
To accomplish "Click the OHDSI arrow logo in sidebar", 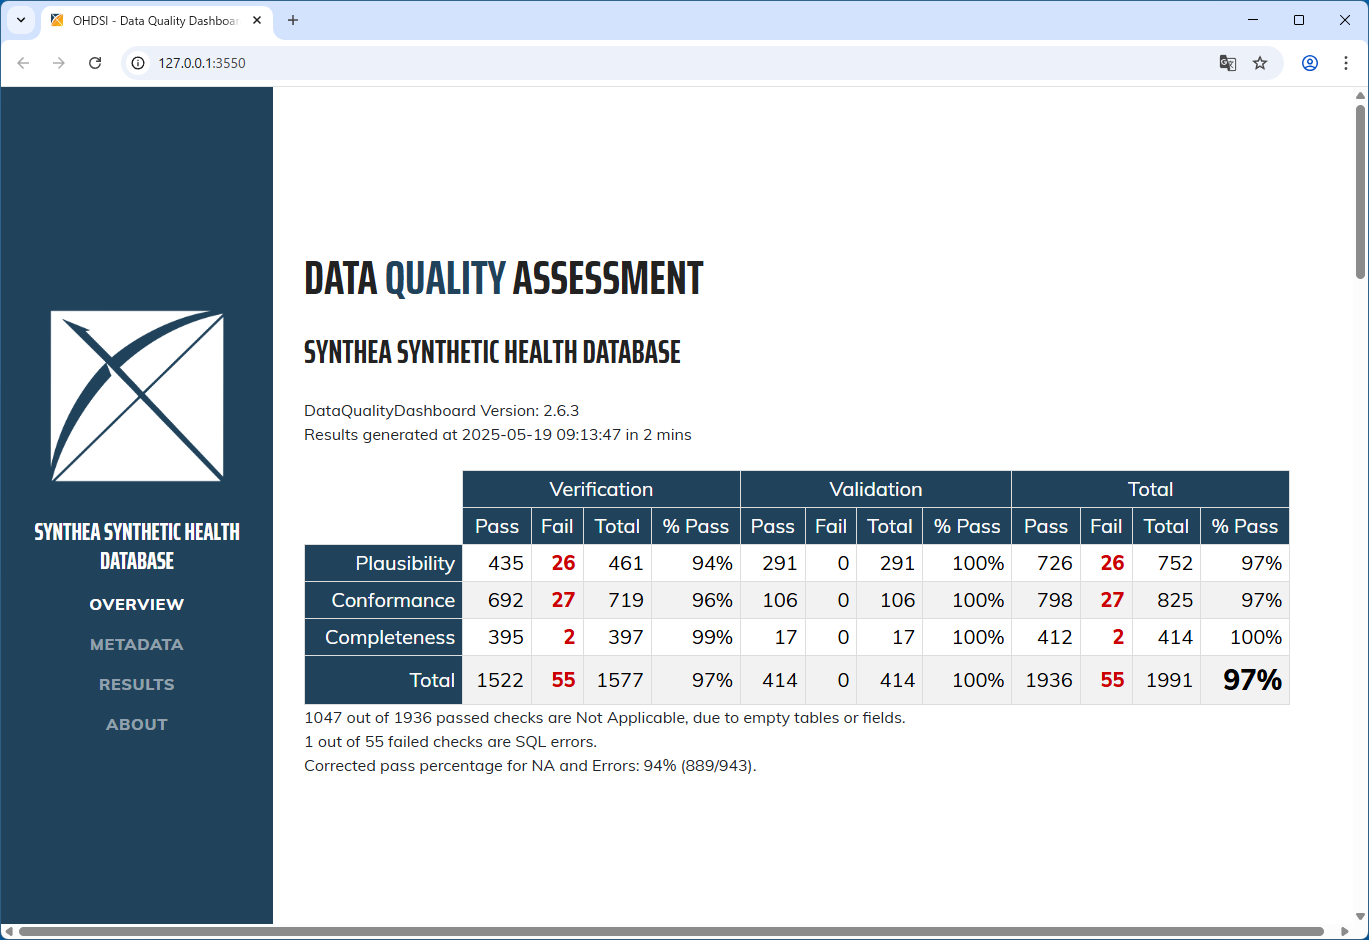I will pyautogui.click(x=137, y=396).
